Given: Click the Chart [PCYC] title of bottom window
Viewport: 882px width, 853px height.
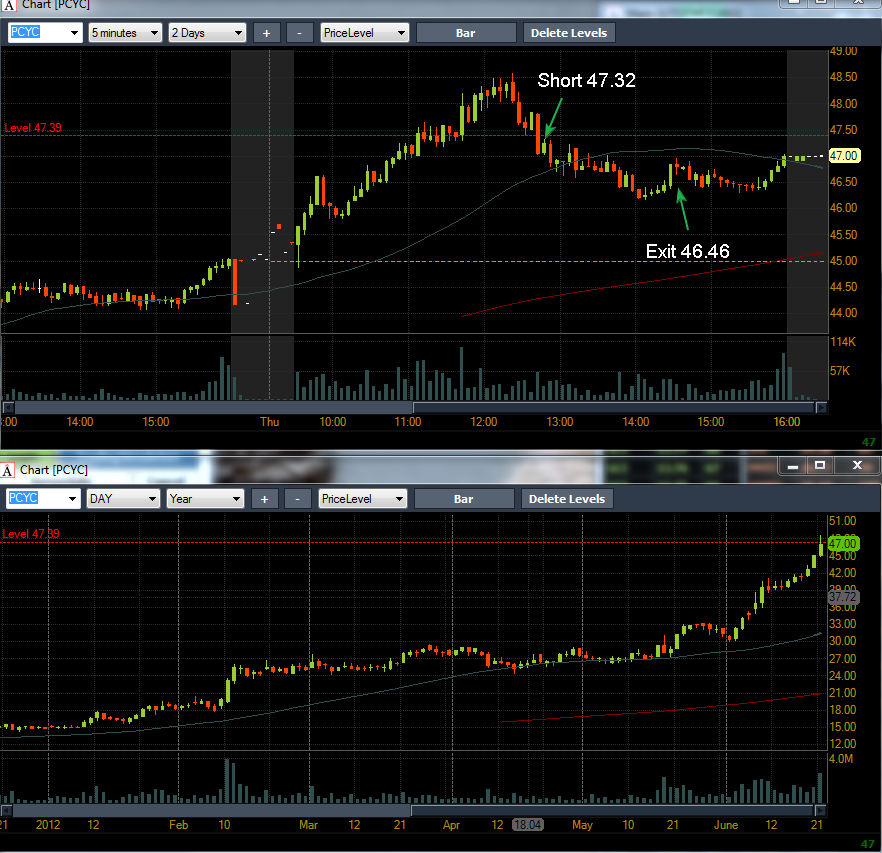Looking at the screenshot, I should (x=54, y=470).
